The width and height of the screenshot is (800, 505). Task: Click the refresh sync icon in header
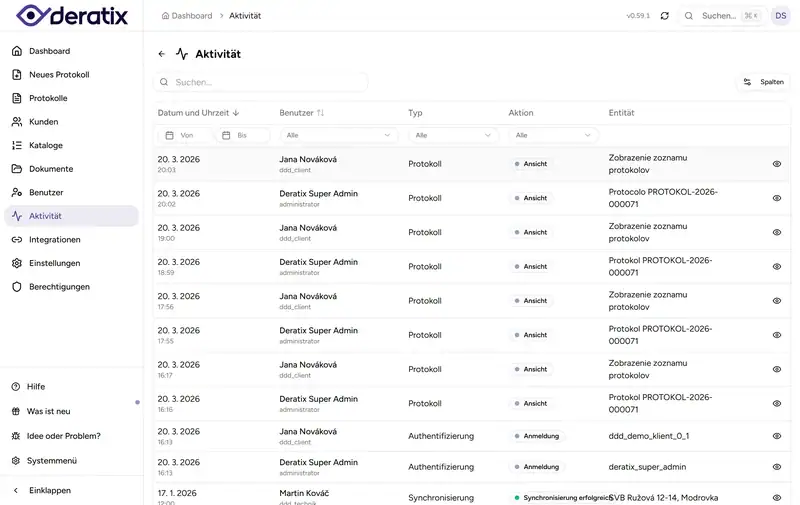pos(665,16)
